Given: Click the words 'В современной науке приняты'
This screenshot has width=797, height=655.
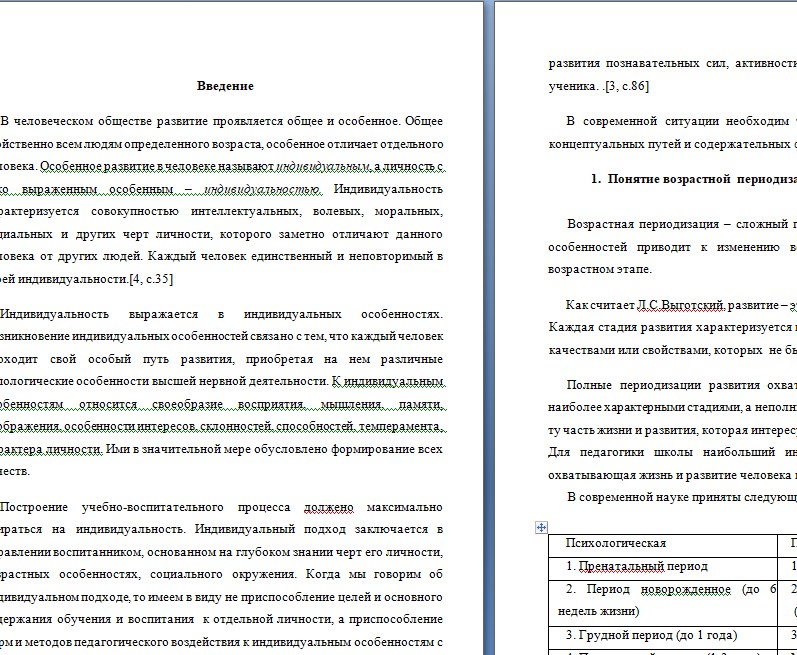Looking at the screenshot, I should point(654,497).
